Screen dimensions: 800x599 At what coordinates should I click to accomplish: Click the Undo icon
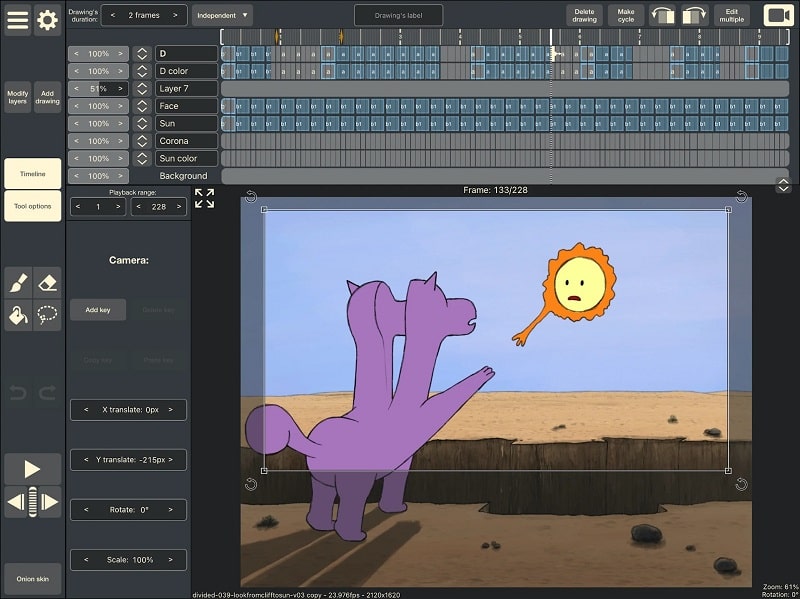pyautogui.click(x=17, y=390)
